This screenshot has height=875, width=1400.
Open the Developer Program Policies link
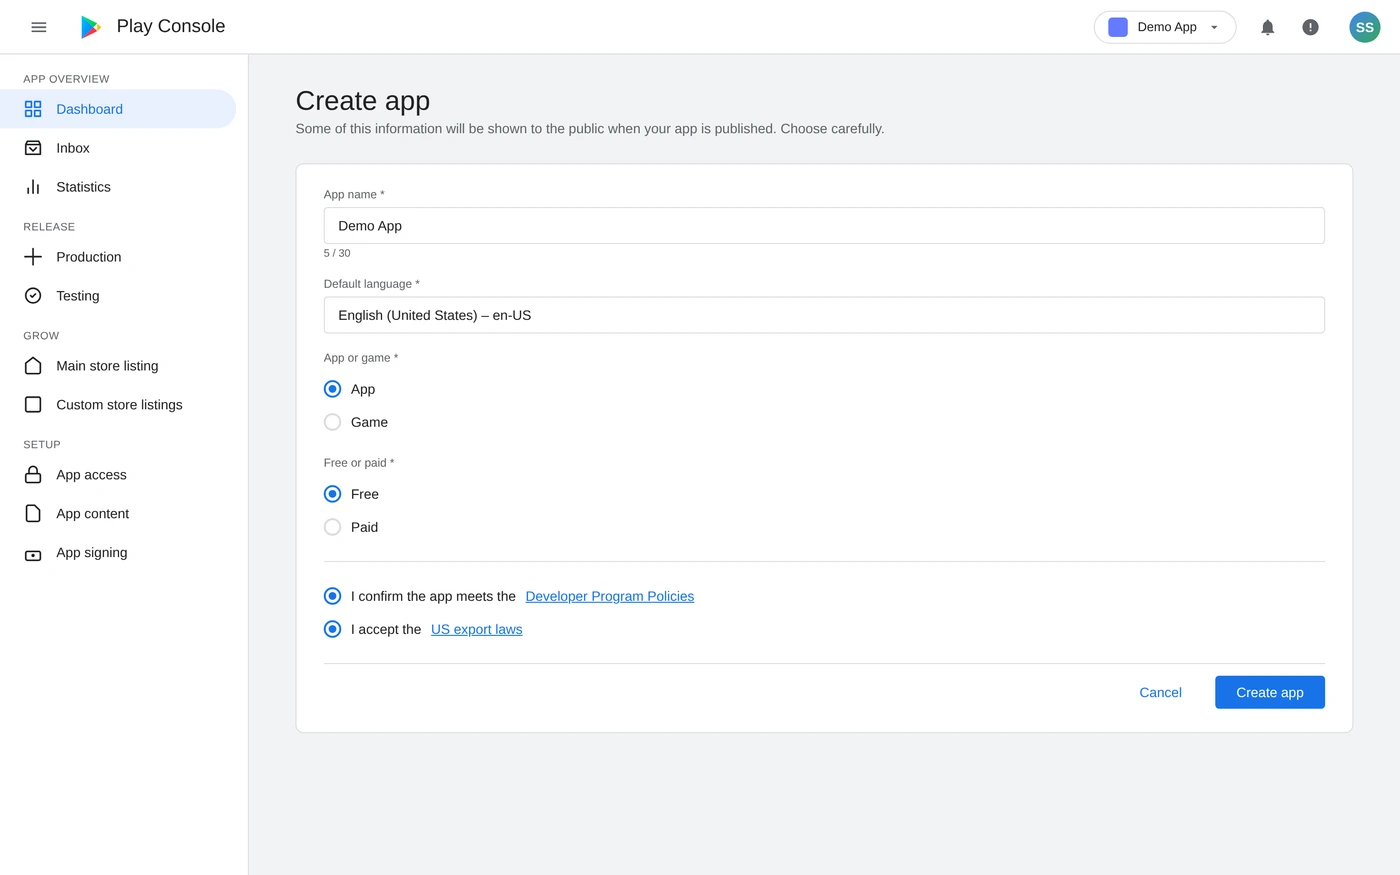(x=609, y=596)
